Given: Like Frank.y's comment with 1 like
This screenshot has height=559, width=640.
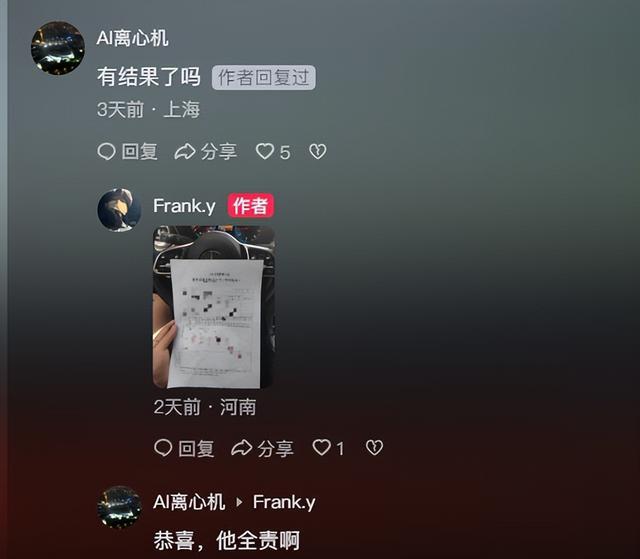Looking at the screenshot, I should (x=322, y=448).
